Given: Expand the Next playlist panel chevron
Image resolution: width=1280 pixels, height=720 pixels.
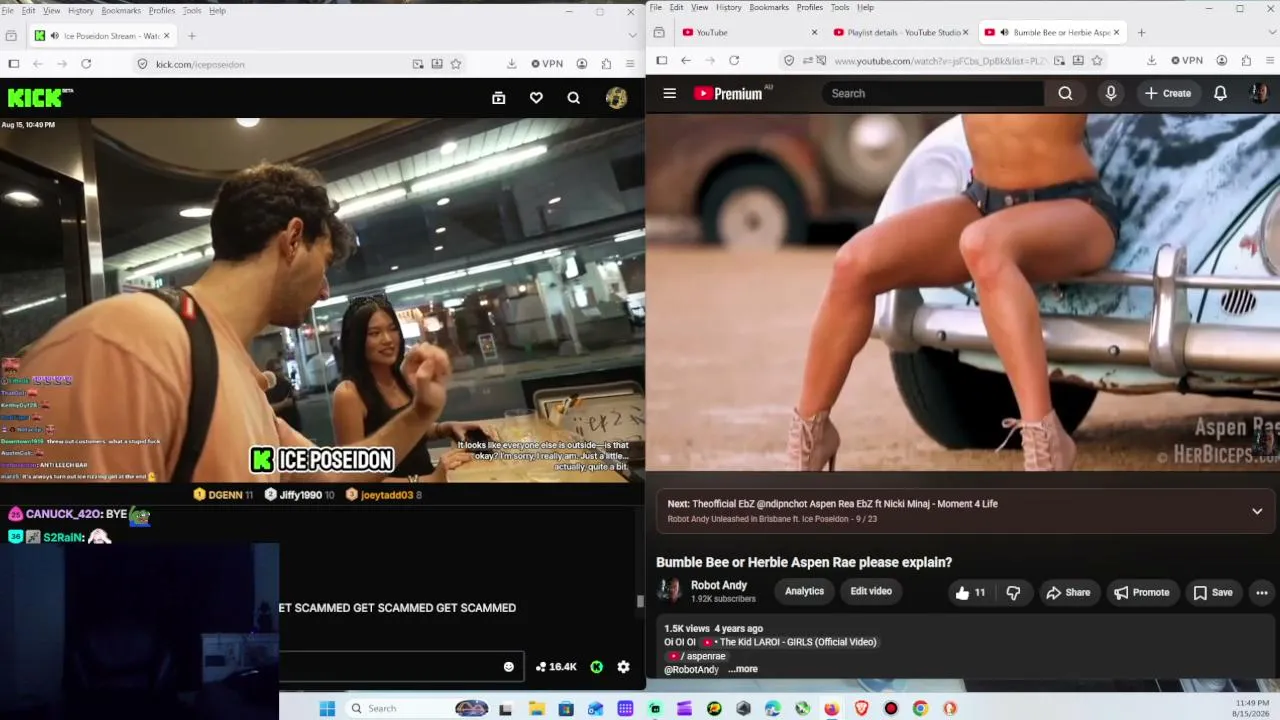Looking at the screenshot, I should click(1257, 511).
